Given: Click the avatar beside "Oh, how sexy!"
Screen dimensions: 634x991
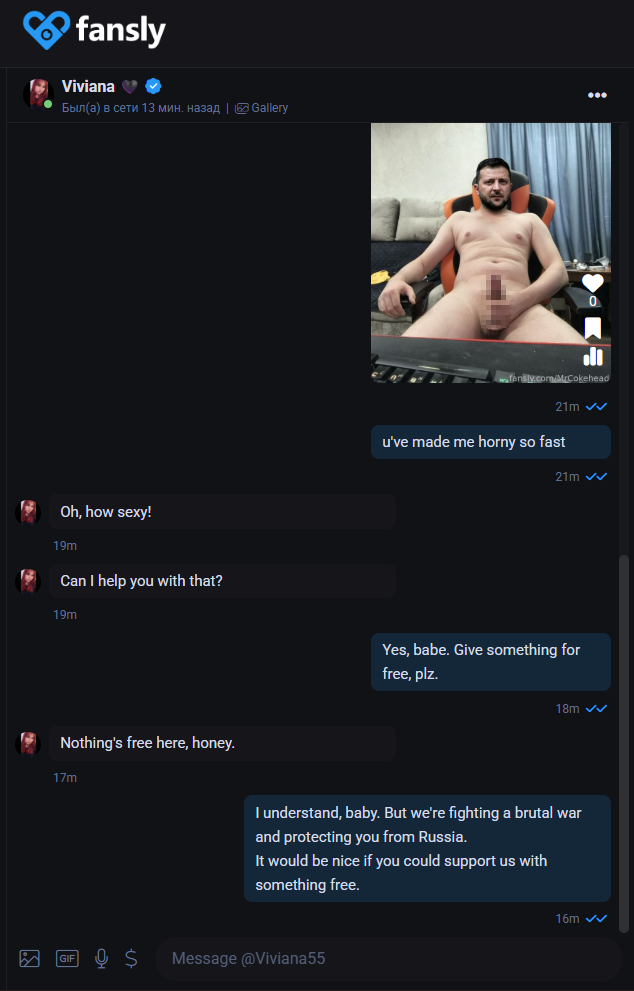Looking at the screenshot, I should tap(28, 512).
